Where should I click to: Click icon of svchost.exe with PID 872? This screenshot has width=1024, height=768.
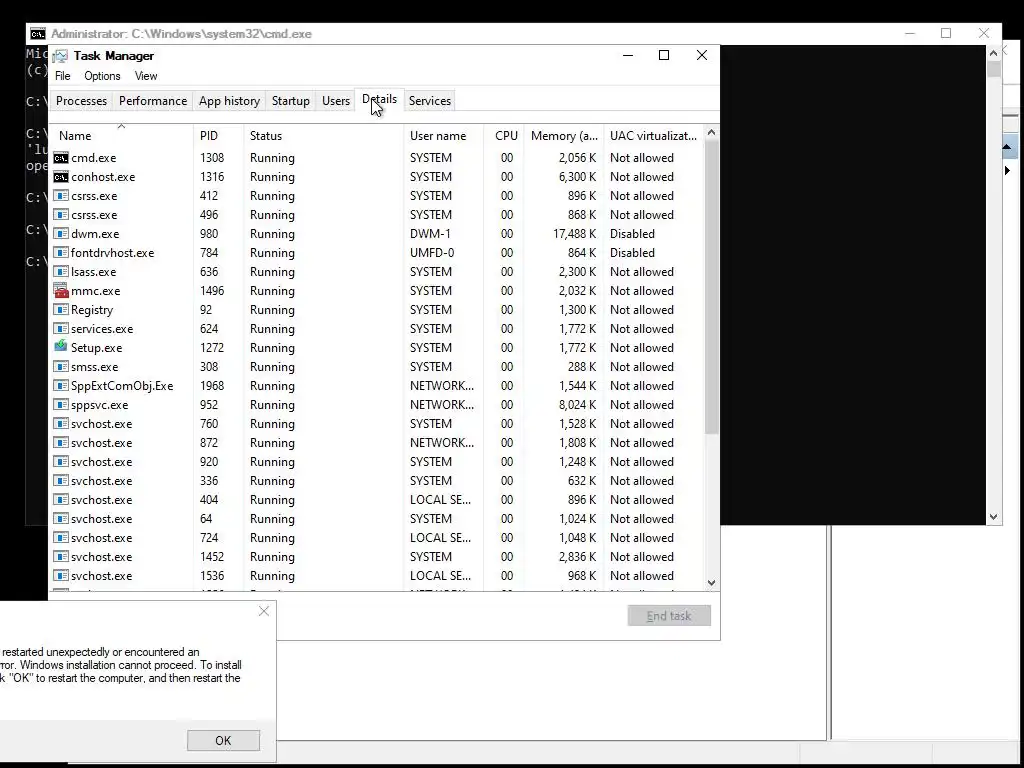point(61,442)
